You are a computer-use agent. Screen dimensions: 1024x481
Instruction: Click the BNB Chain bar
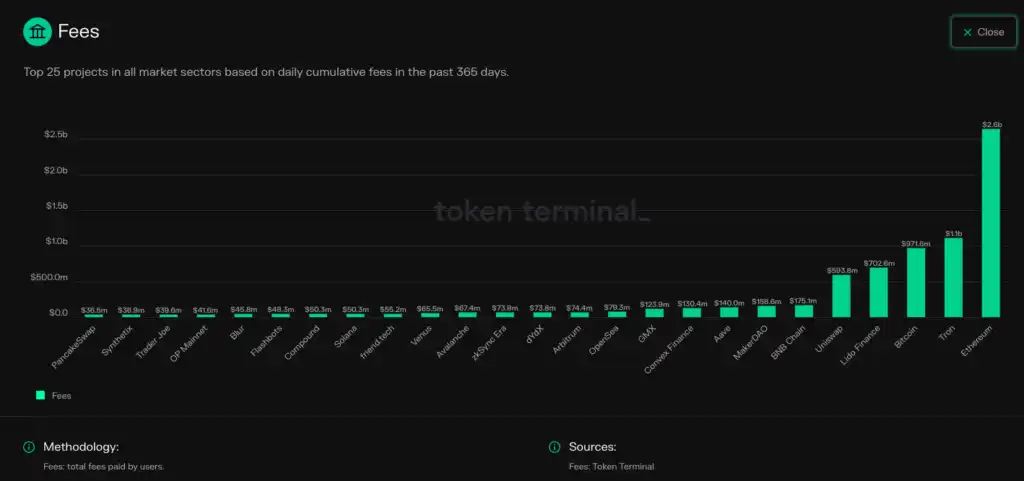pos(804,311)
